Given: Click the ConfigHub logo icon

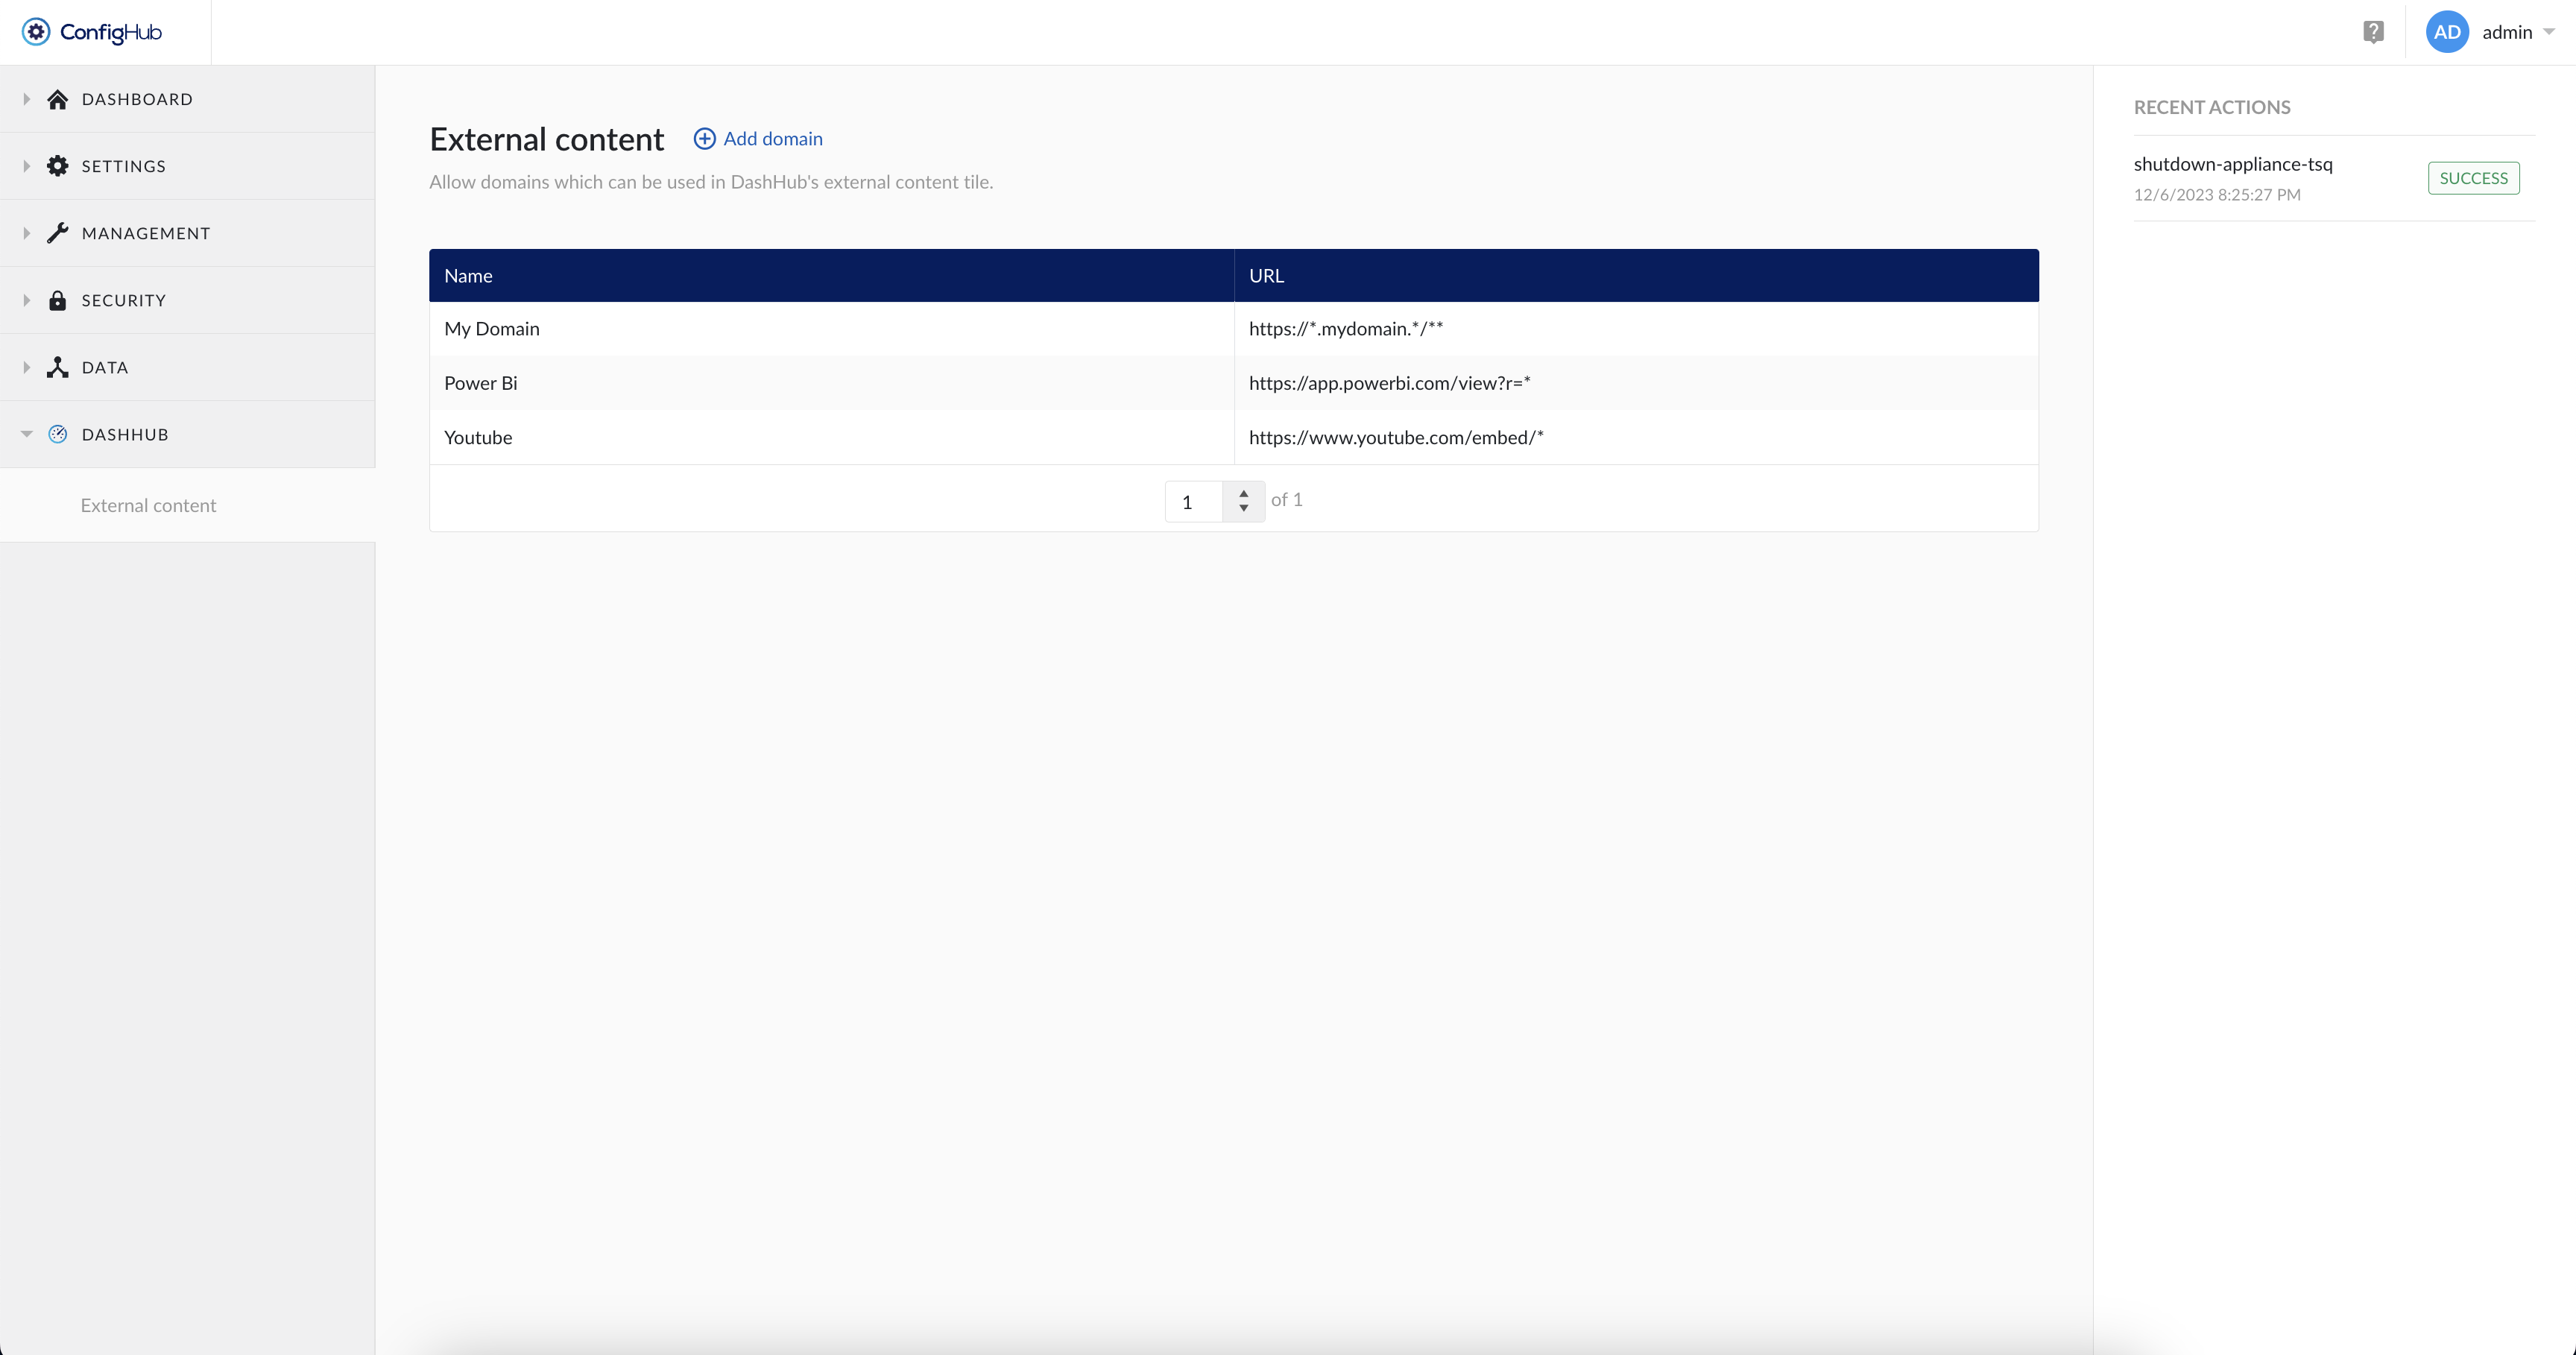Looking at the screenshot, I should tap(35, 31).
